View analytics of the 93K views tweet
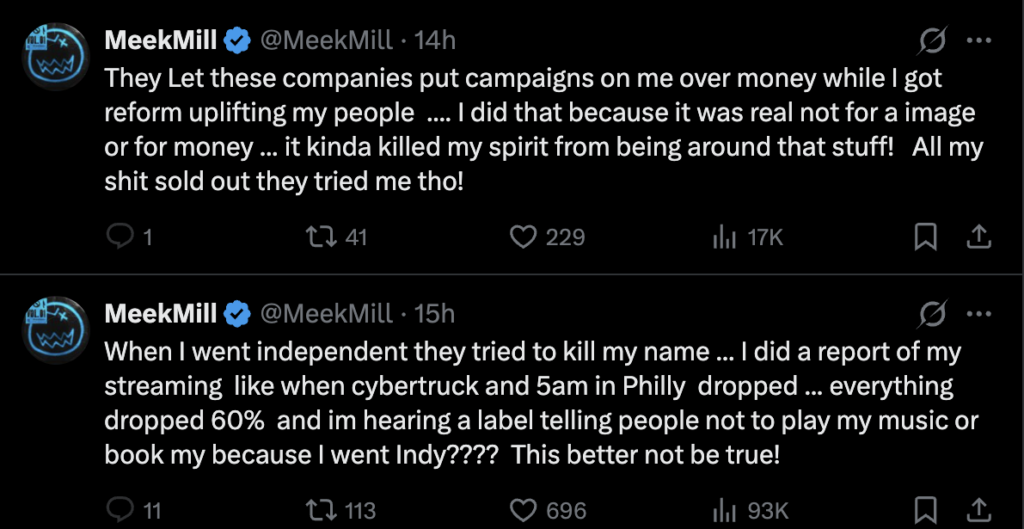 (723, 510)
